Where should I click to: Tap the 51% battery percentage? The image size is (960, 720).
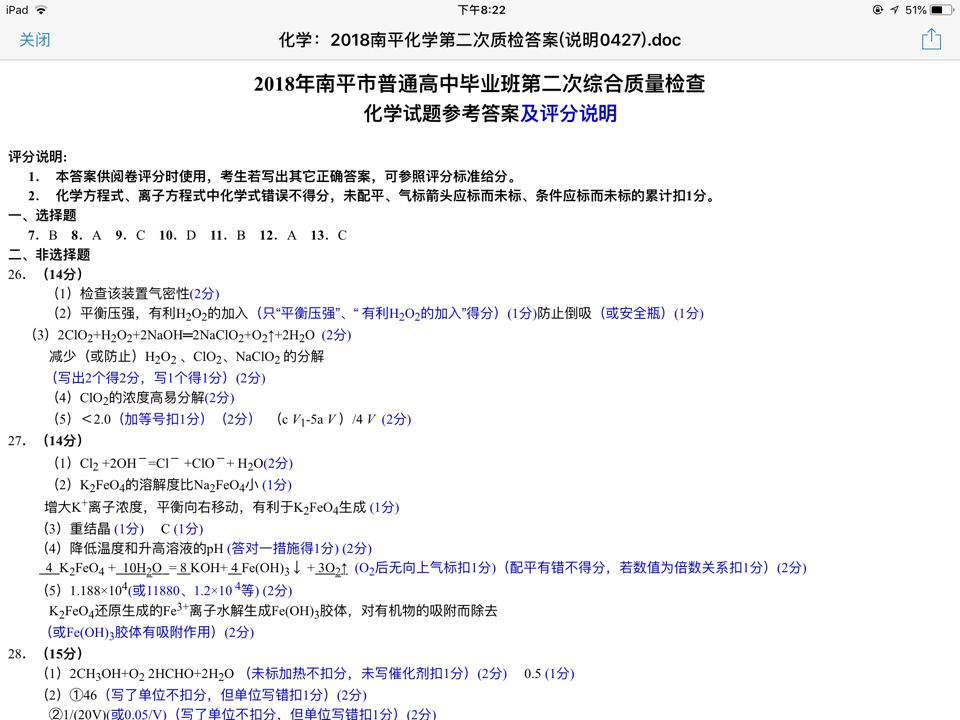tap(915, 9)
